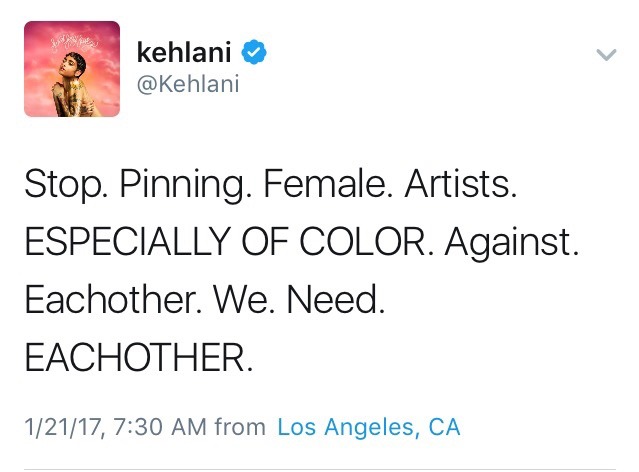Click the word "from" before the location
Viewport: 639px width, 472px height.
[x=240, y=427]
